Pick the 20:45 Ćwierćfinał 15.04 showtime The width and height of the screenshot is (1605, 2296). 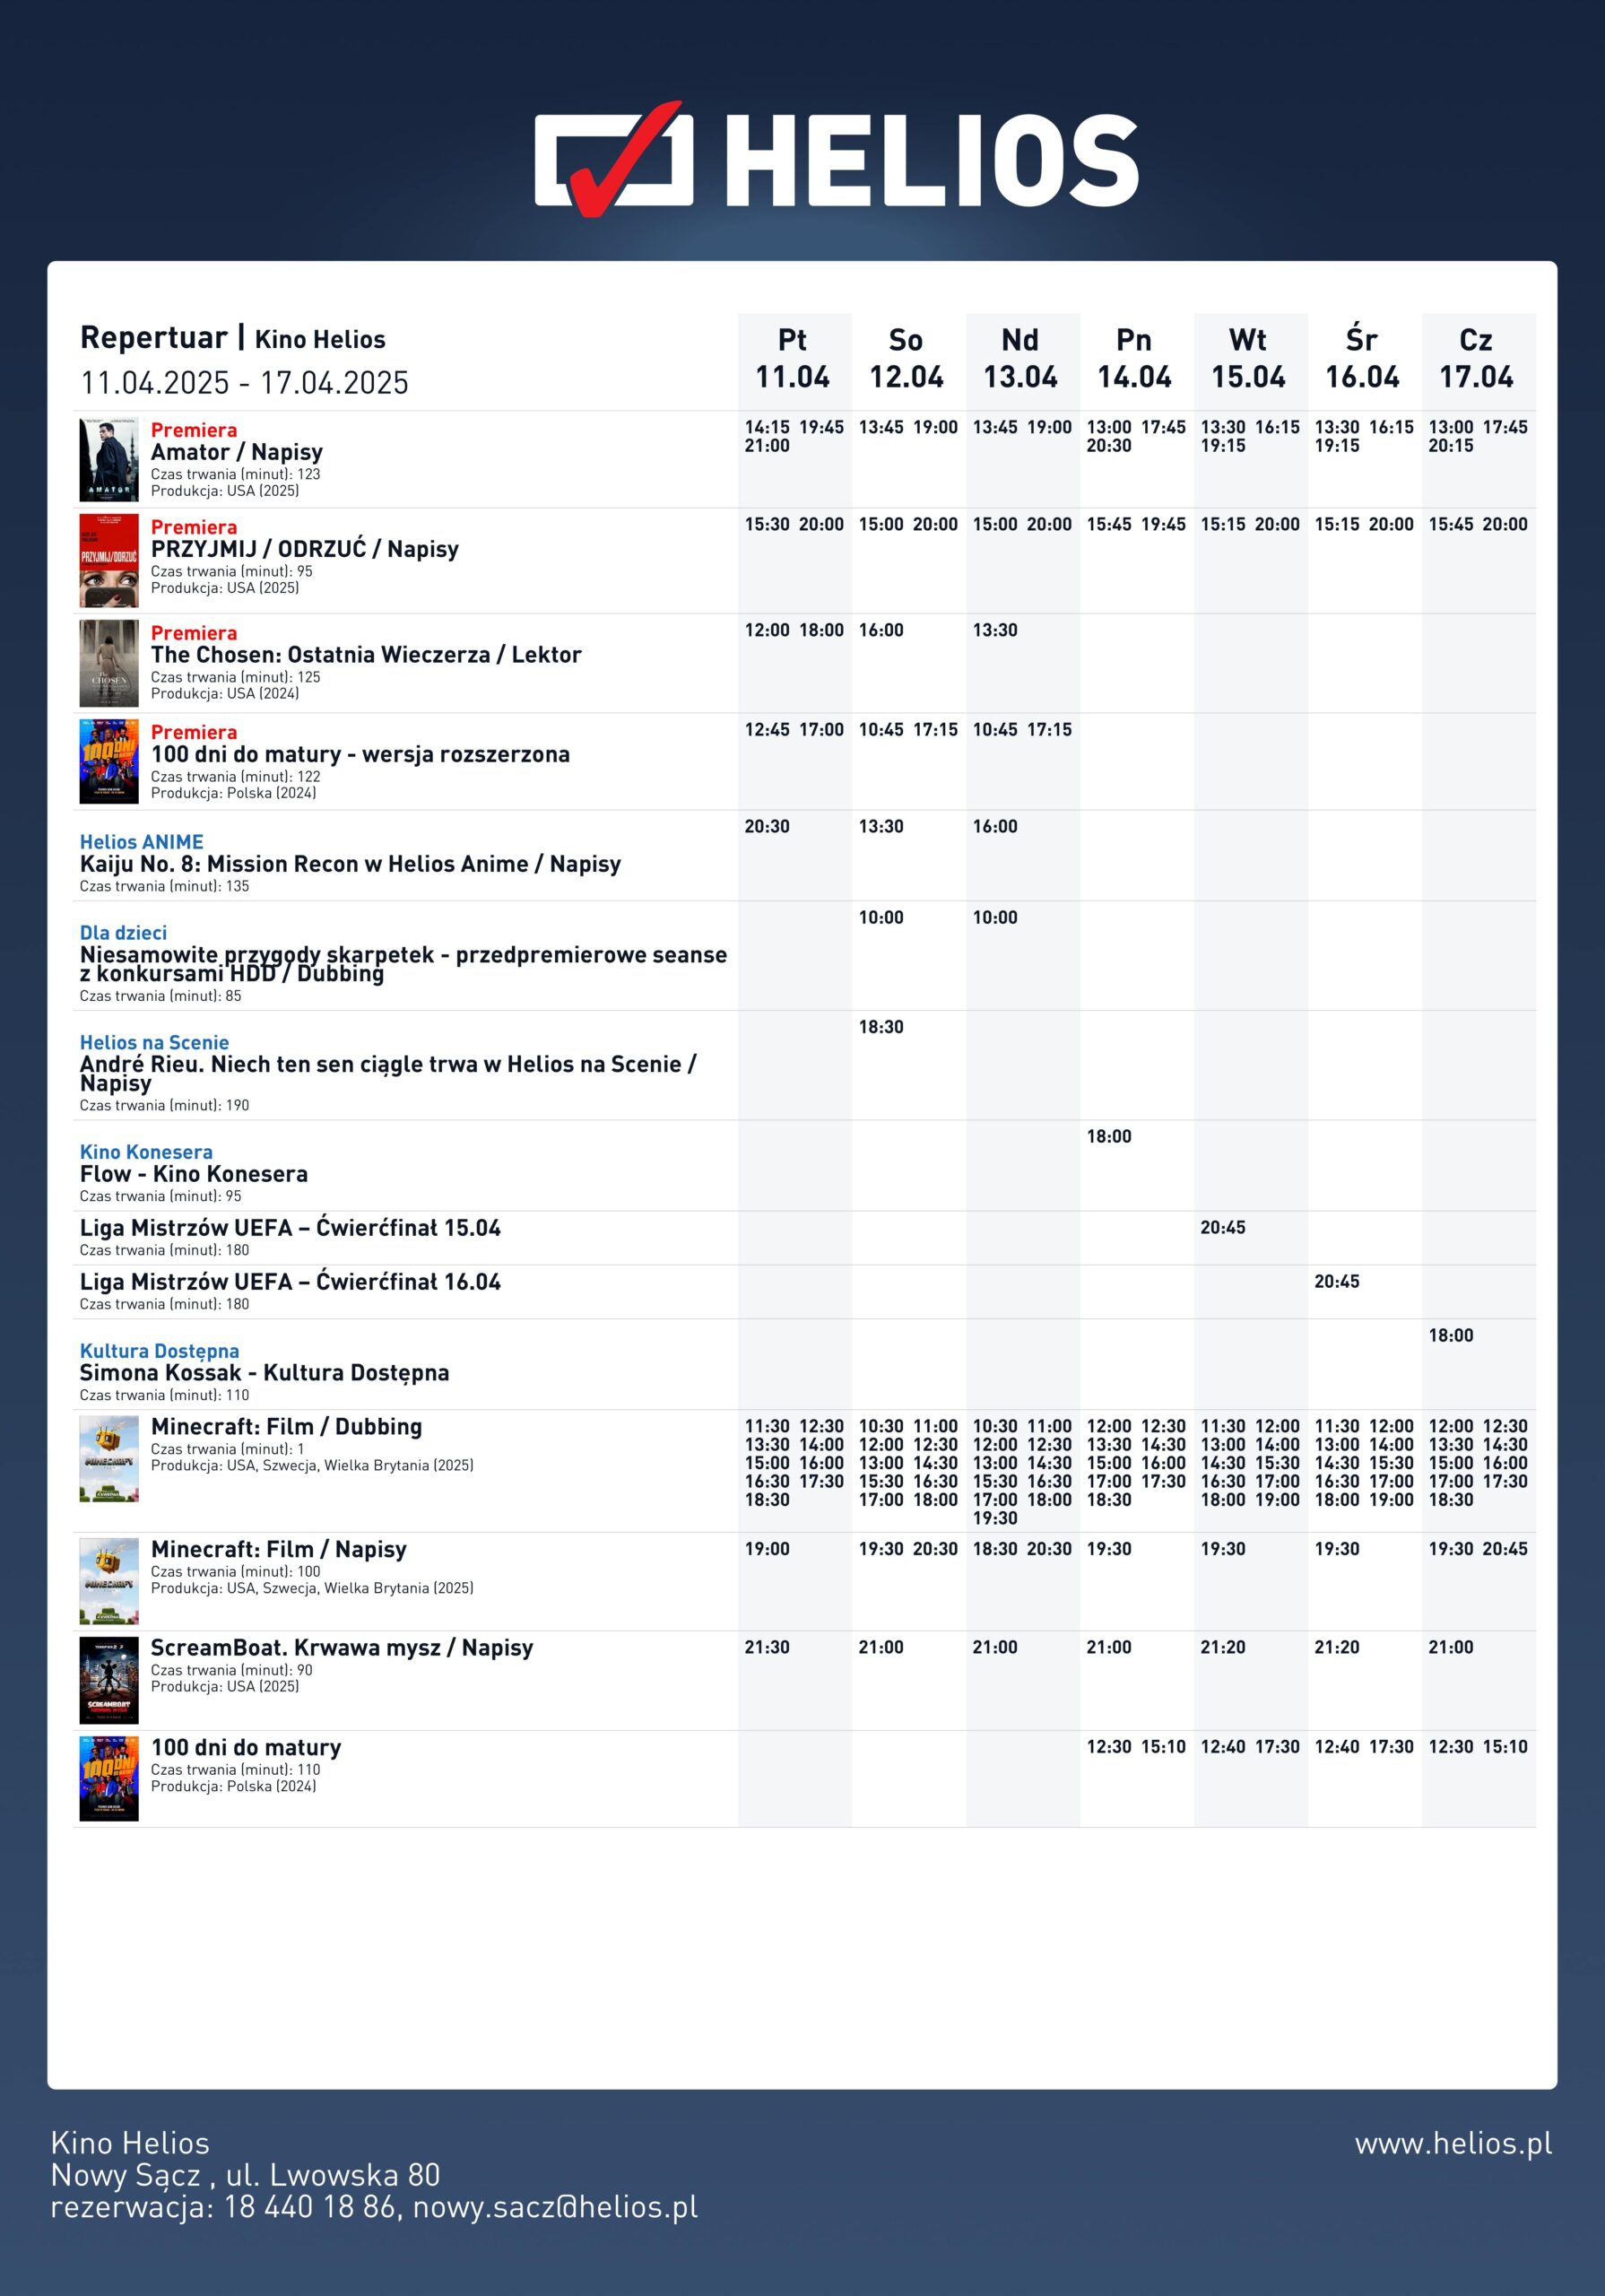coord(1222,1227)
